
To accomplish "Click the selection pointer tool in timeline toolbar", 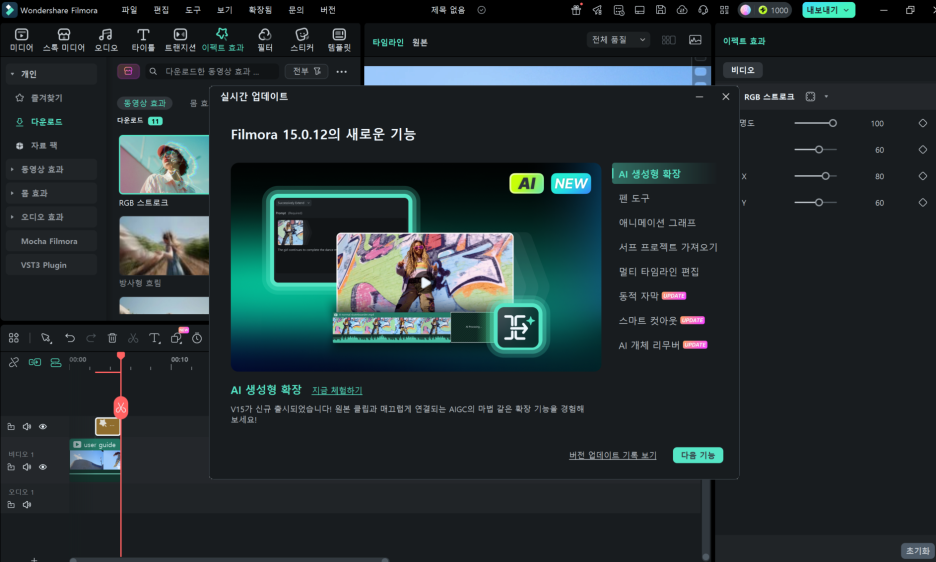I will (x=46, y=338).
